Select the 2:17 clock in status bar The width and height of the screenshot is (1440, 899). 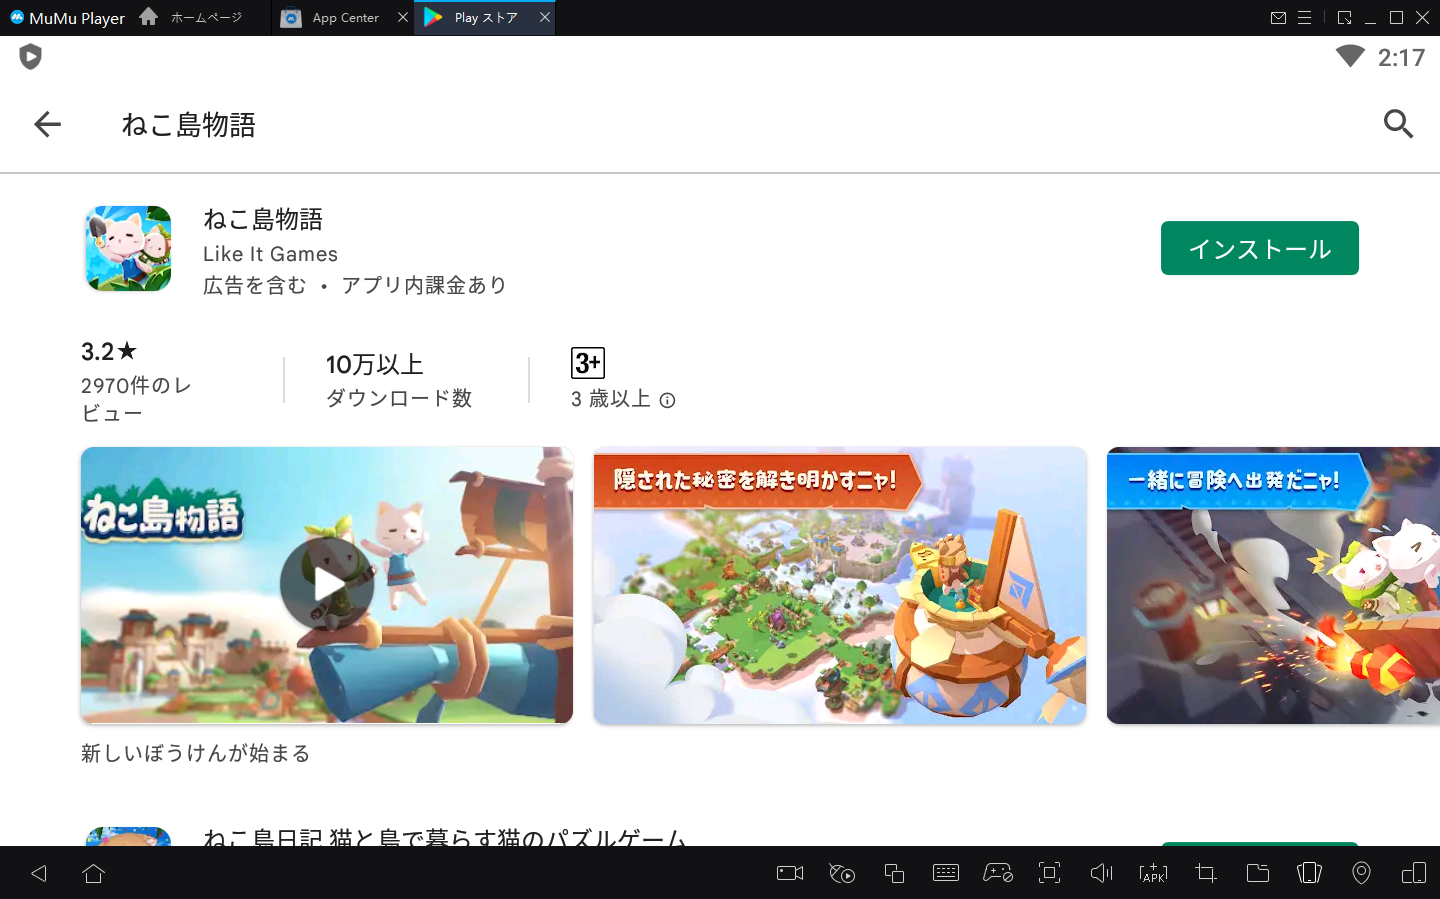(x=1401, y=58)
